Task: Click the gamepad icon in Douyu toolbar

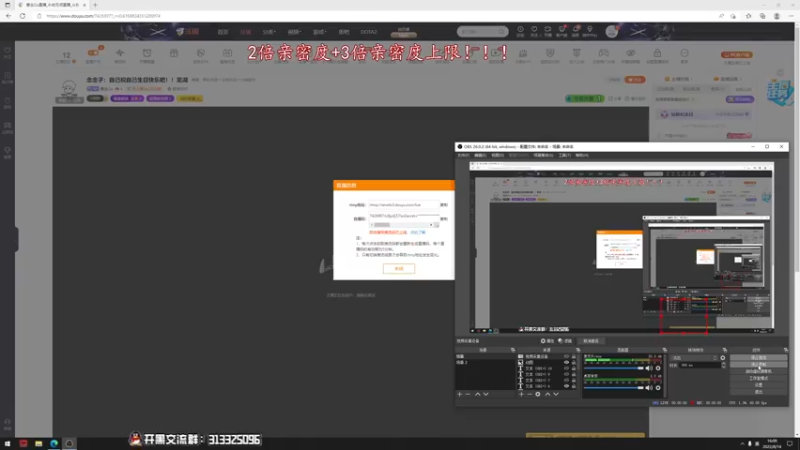Action: pos(604,53)
